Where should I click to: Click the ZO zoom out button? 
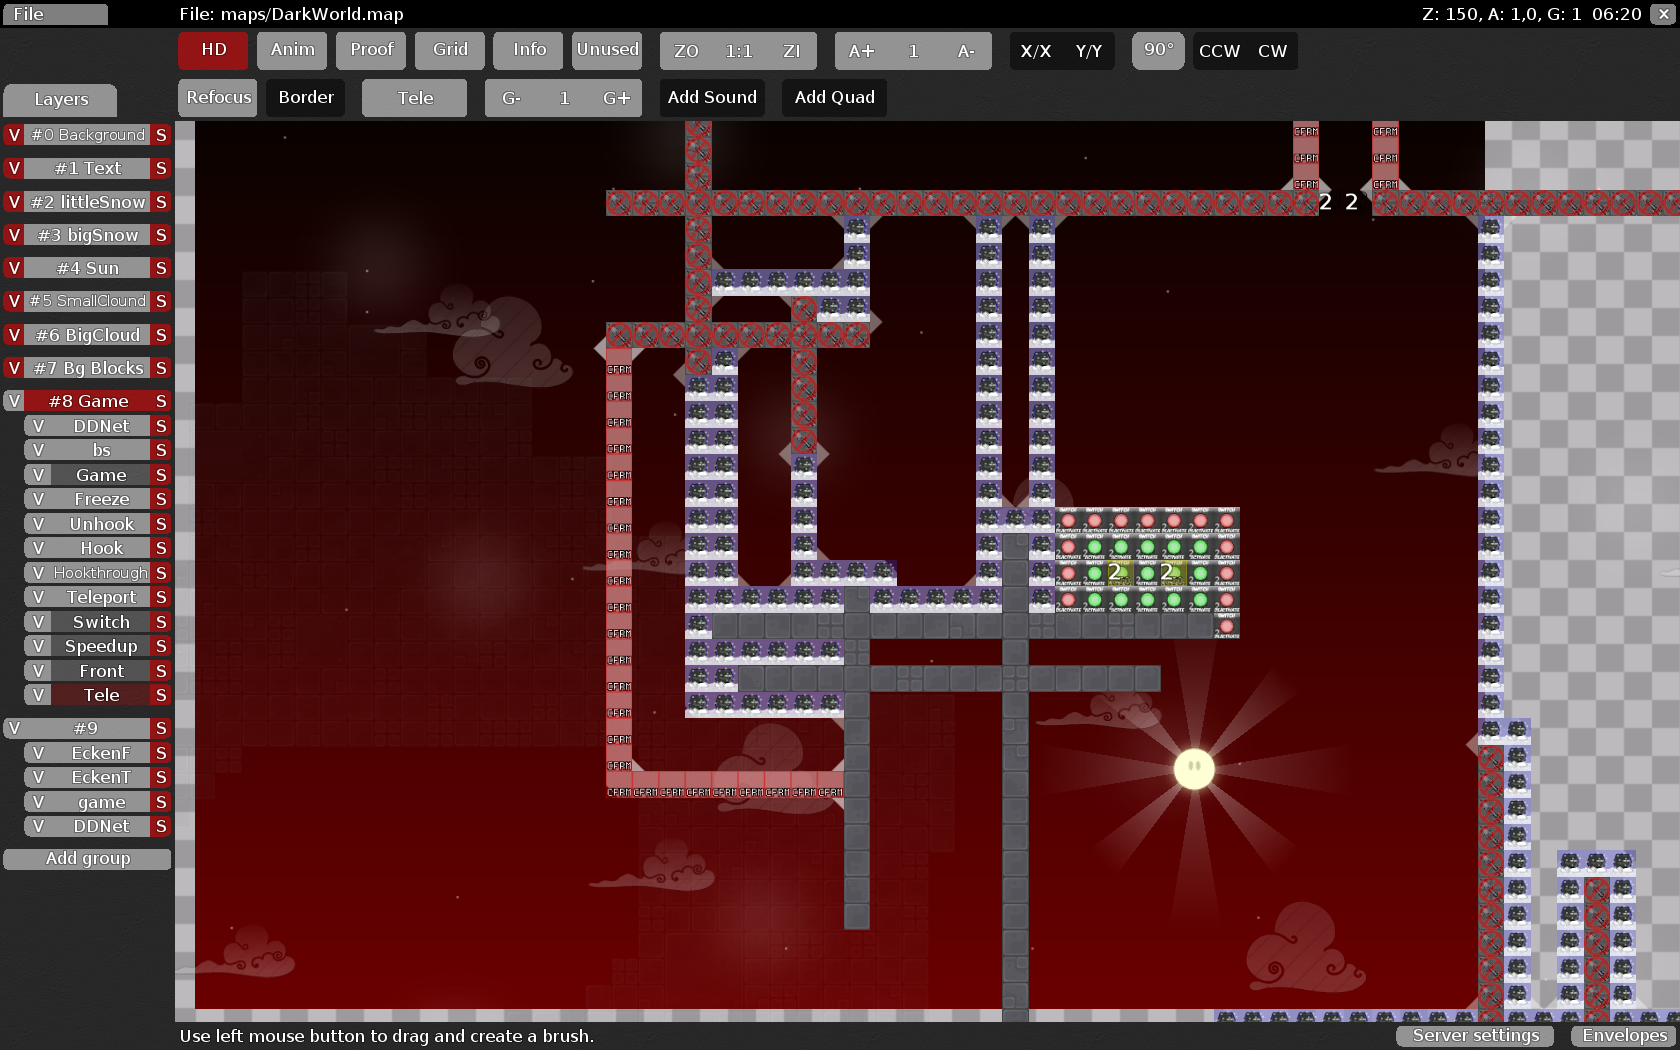click(686, 51)
